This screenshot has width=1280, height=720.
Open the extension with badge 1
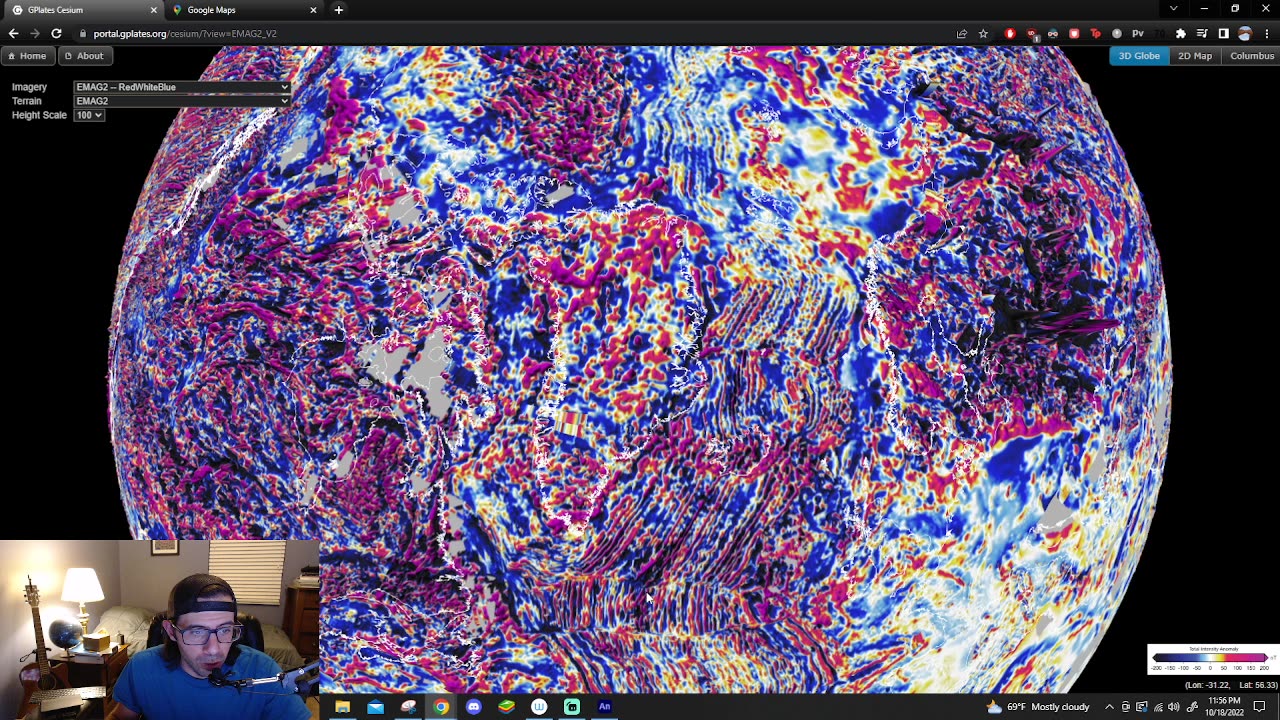[x=1031, y=33]
